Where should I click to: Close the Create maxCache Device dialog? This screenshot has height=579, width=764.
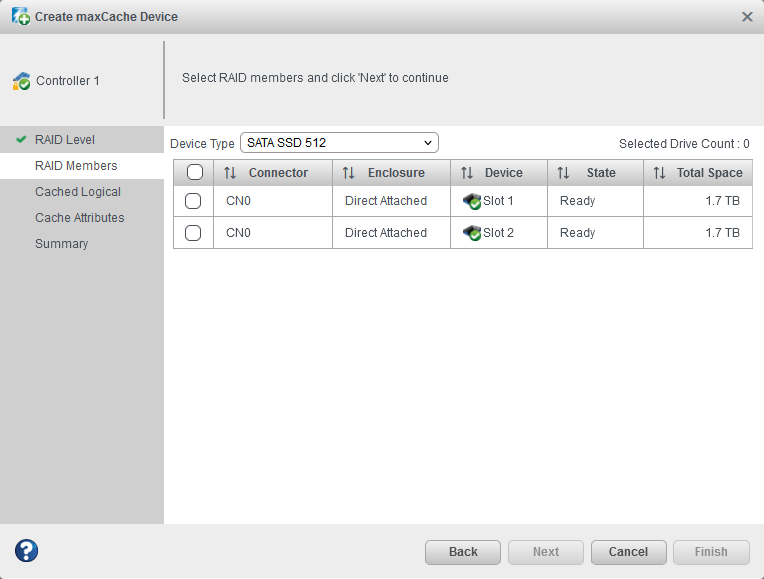click(747, 17)
